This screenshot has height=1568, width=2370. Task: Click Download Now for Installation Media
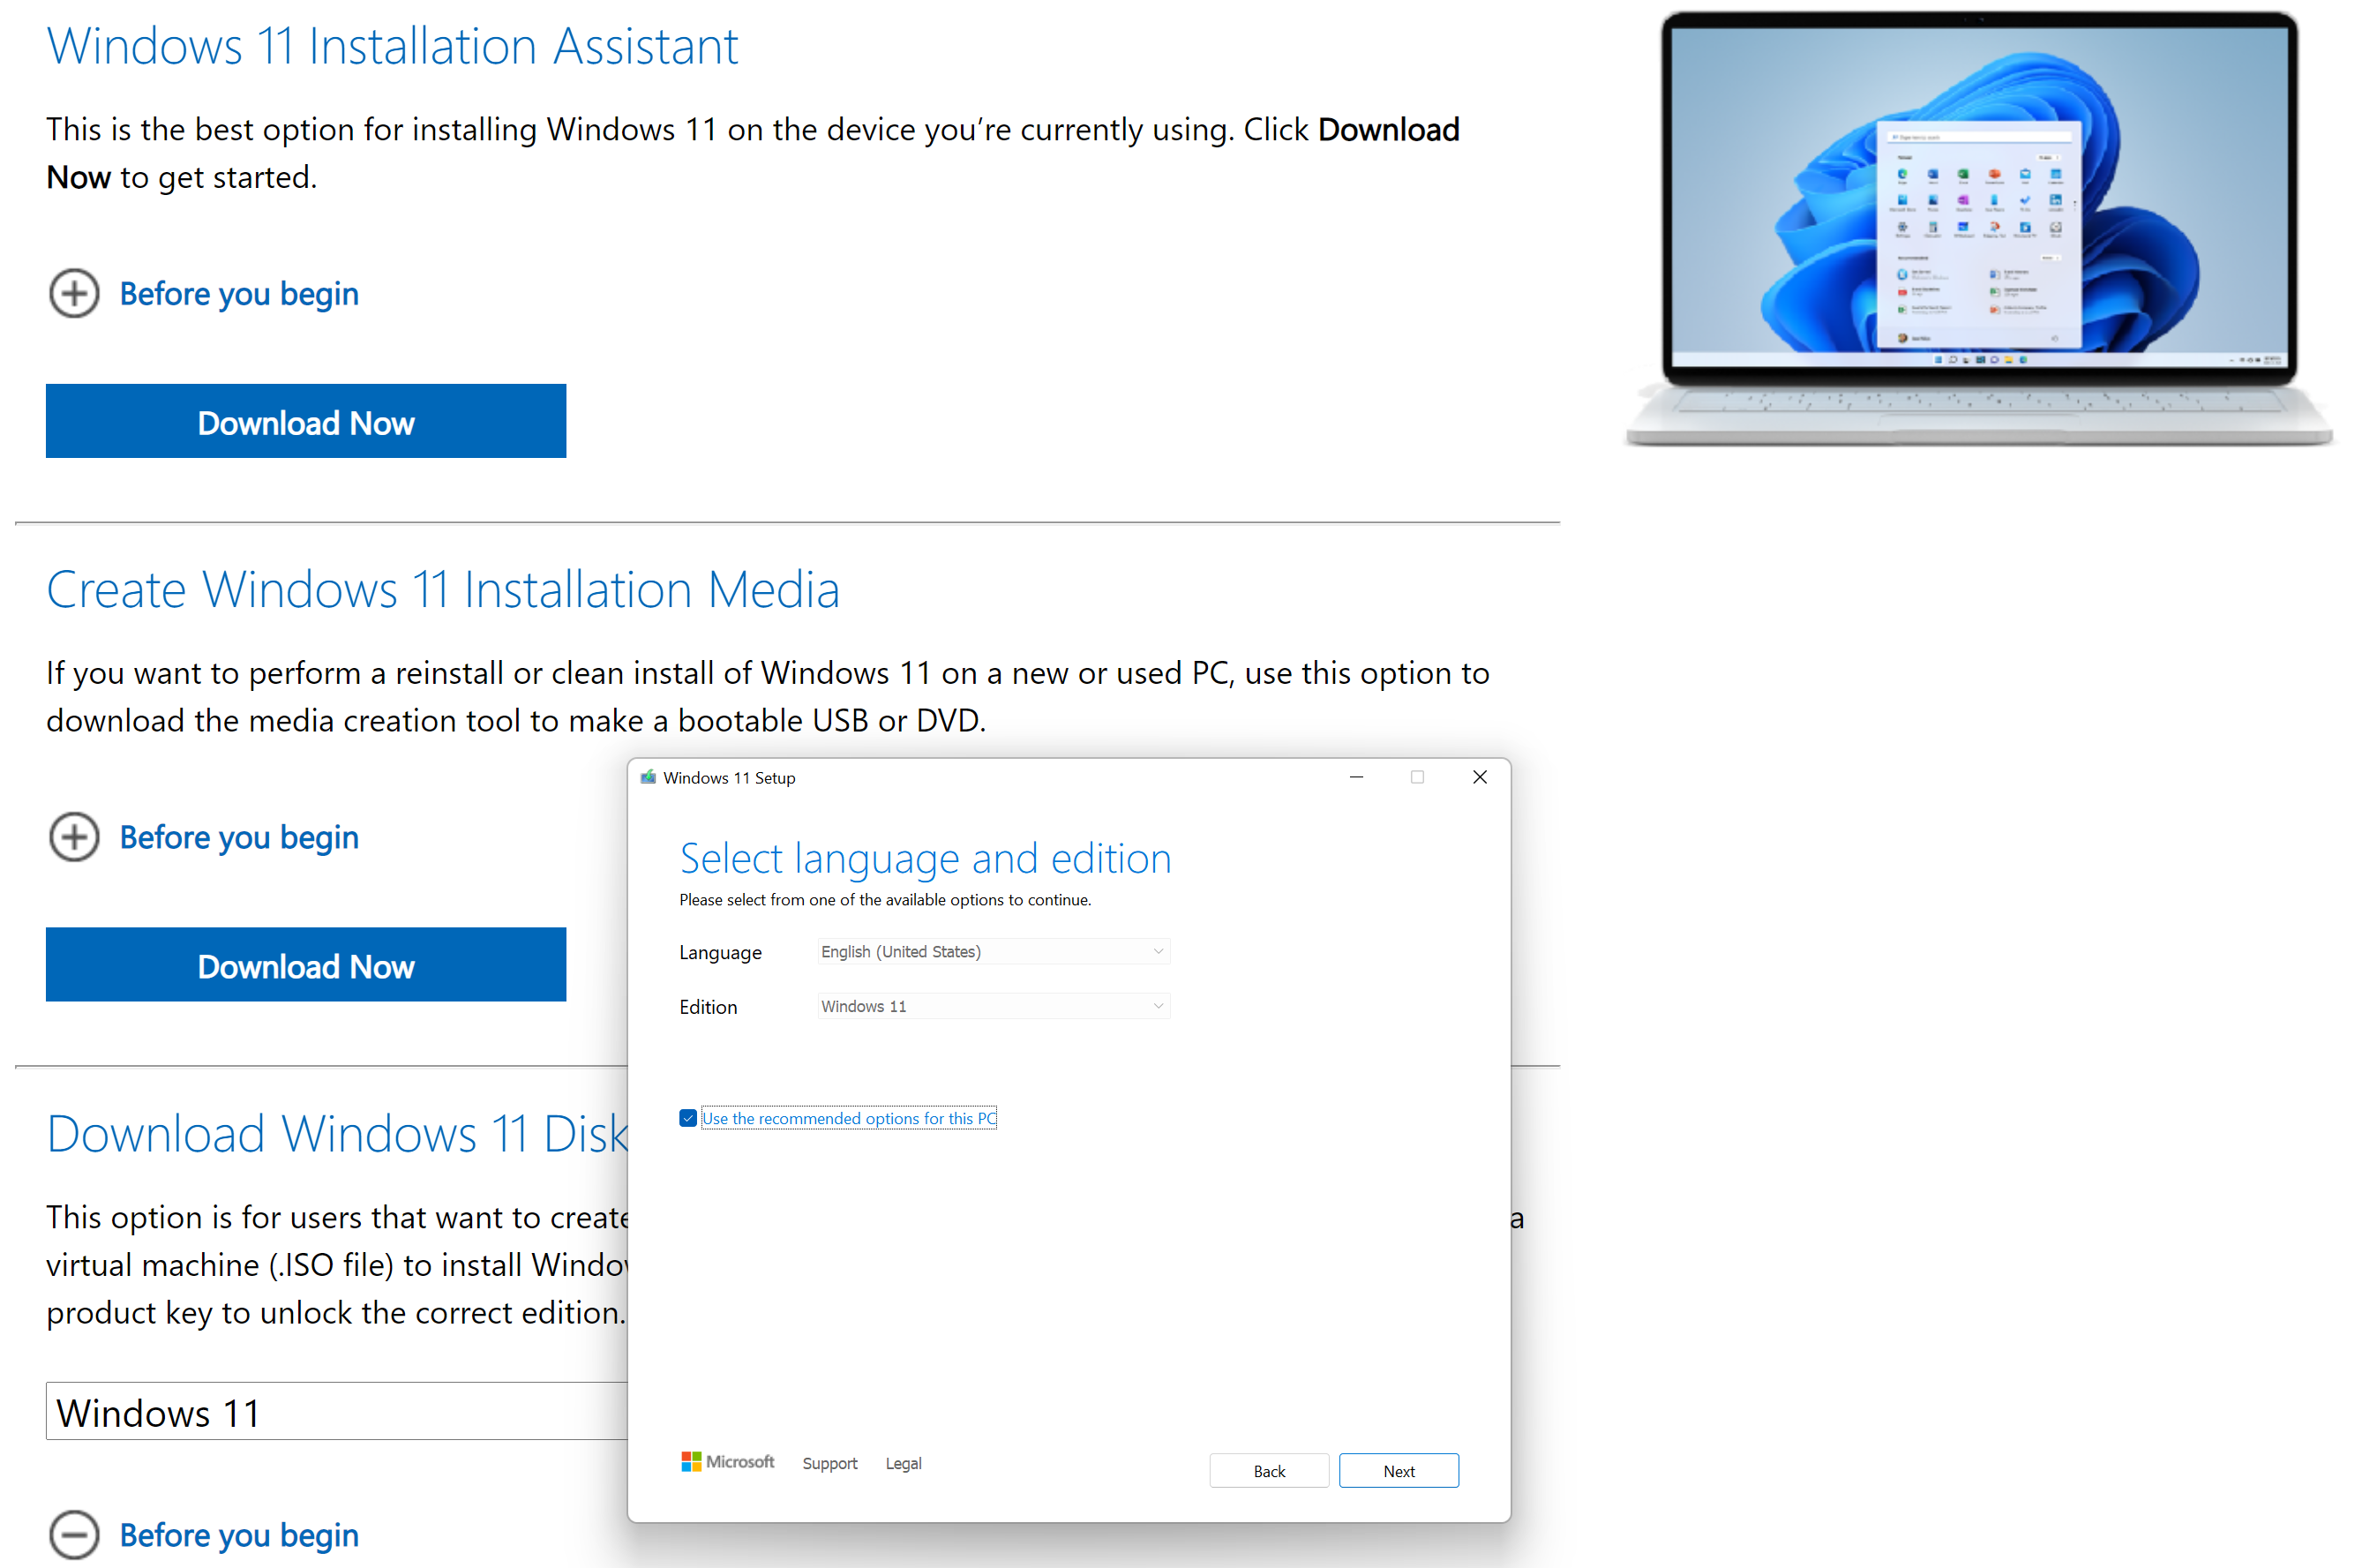[306, 964]
